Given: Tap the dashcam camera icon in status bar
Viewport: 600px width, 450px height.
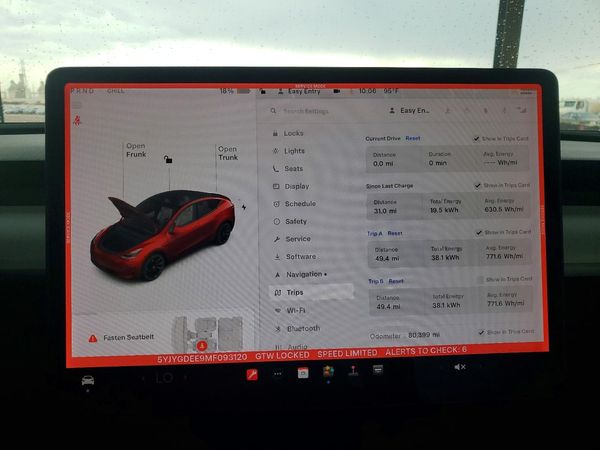Looking at the screenshot, I should coord(336,91).
